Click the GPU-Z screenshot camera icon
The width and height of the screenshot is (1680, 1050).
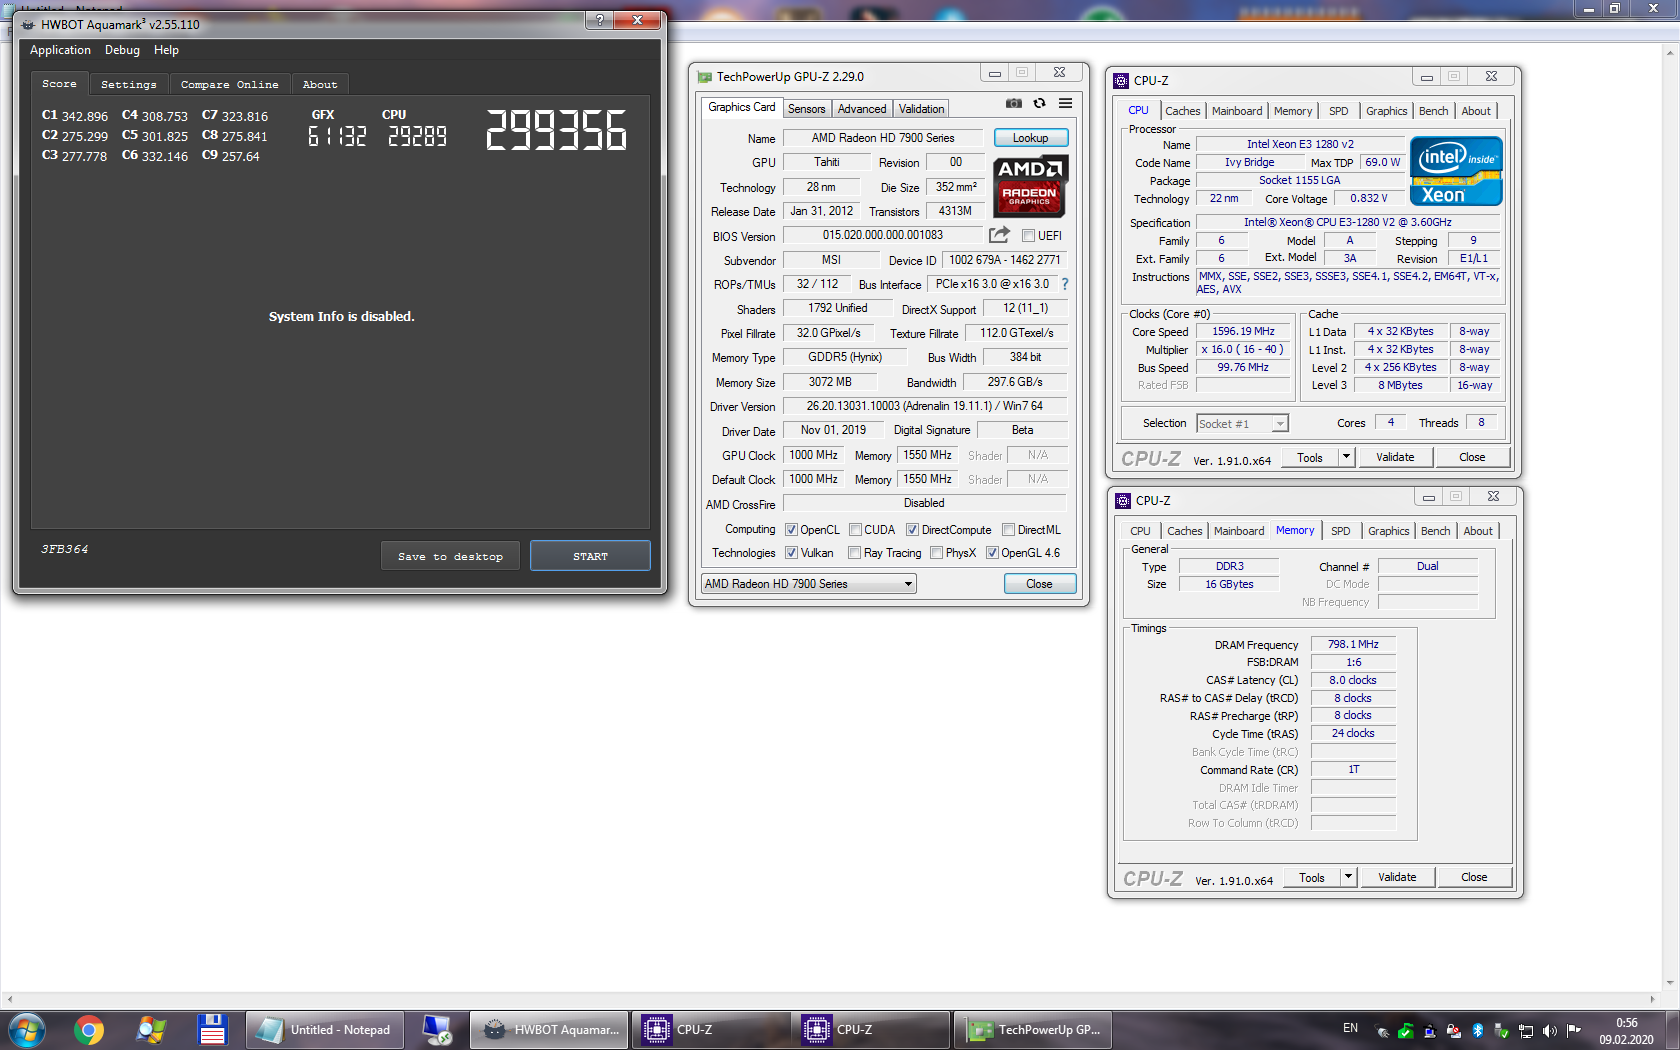tap(1014, 103)
